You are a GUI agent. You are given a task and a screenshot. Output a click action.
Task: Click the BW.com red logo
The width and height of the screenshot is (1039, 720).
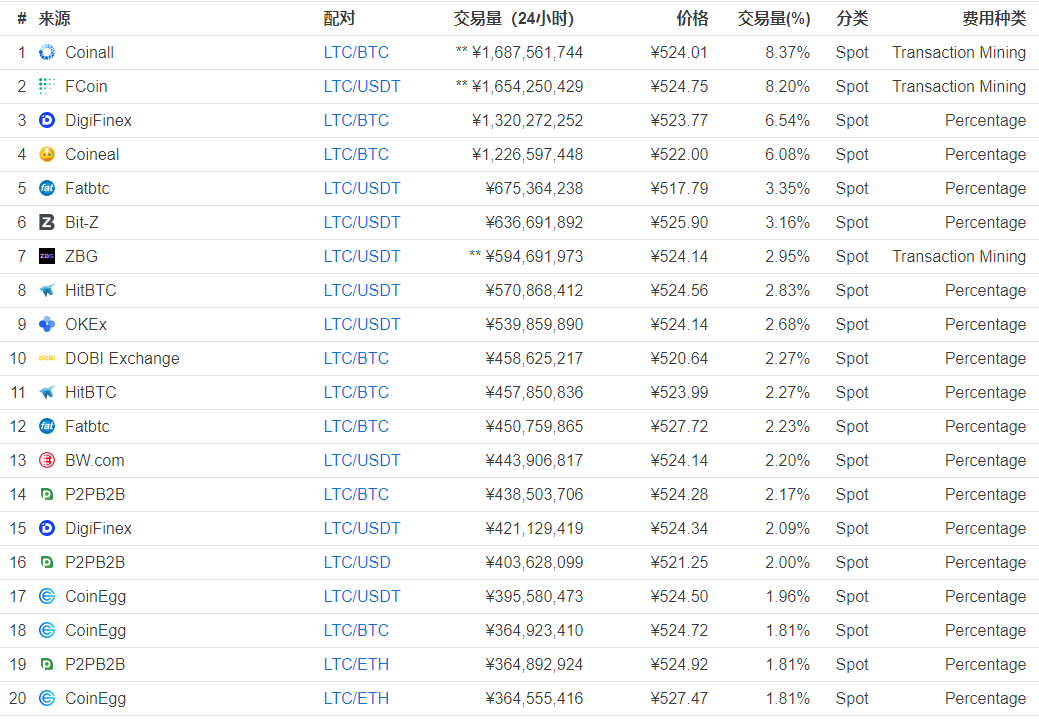[46, 460]
